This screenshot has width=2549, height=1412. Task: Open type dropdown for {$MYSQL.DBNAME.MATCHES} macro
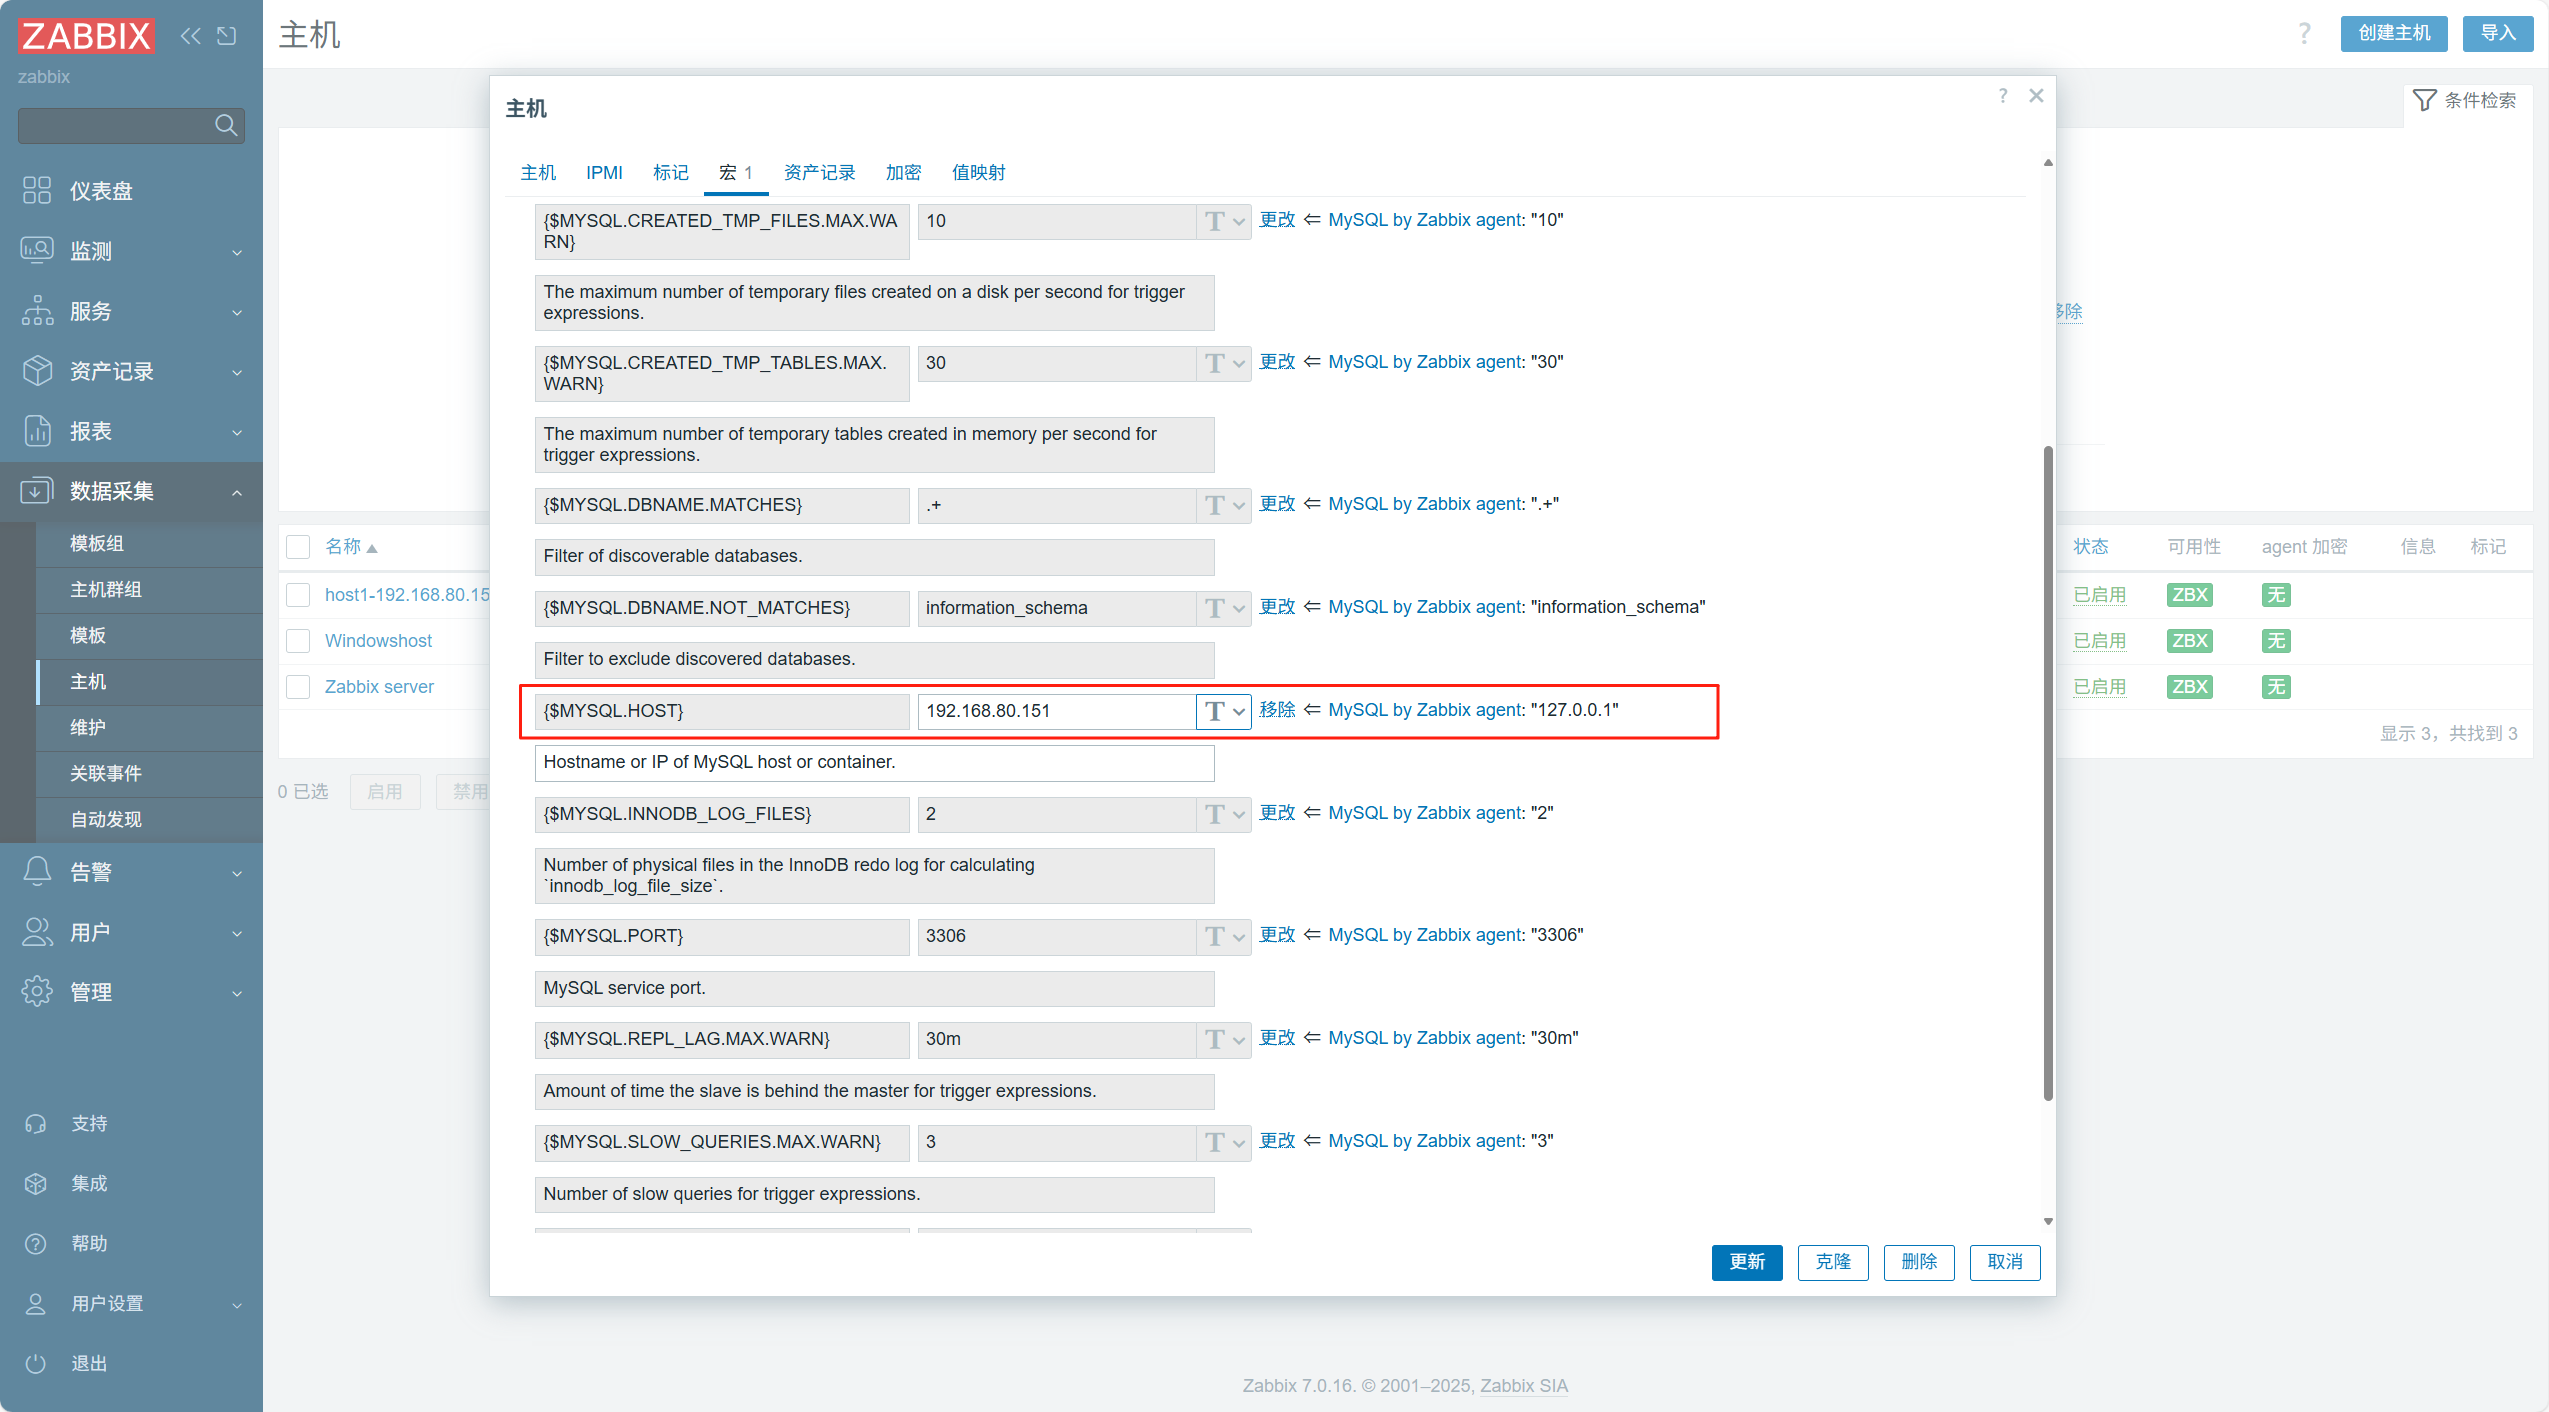tap(1224, 505)
